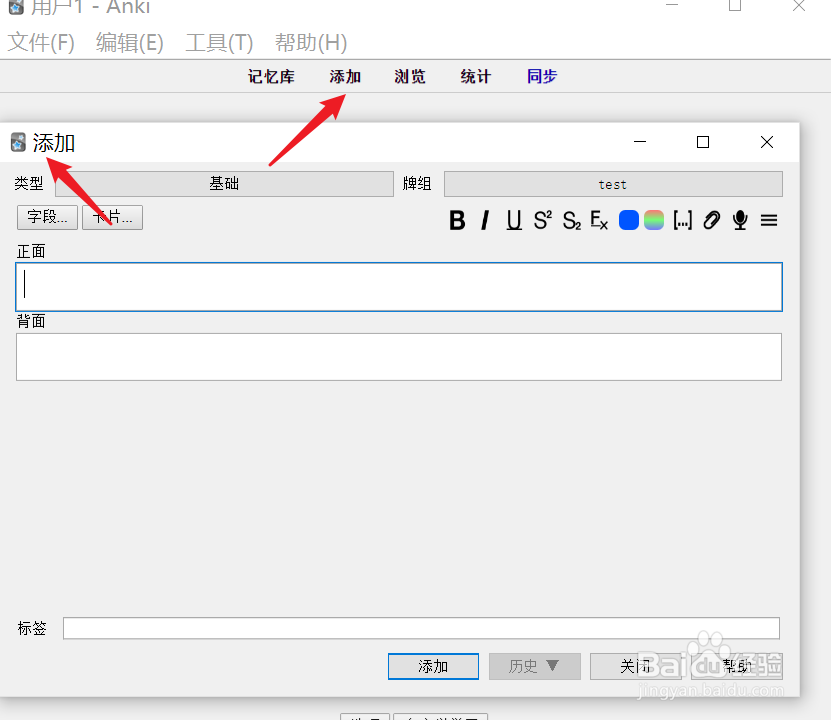Minimize the 添加 dialog window

640,142
